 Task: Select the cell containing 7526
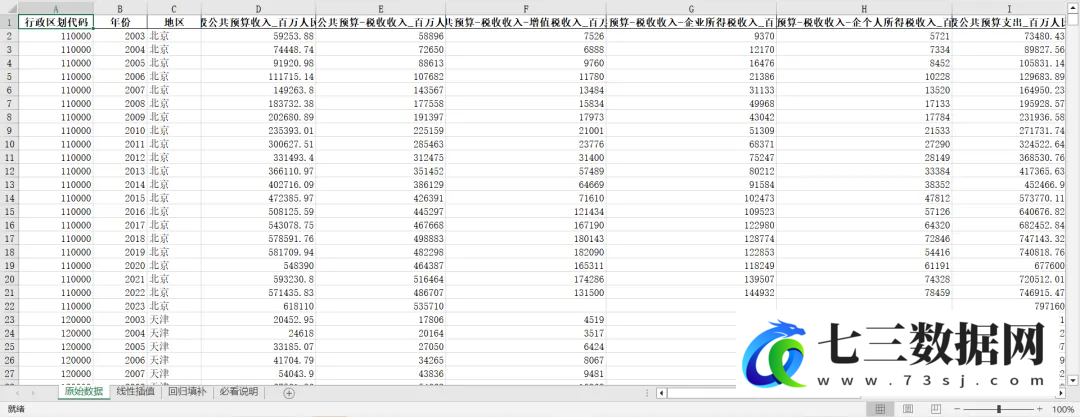coord(526,35)
